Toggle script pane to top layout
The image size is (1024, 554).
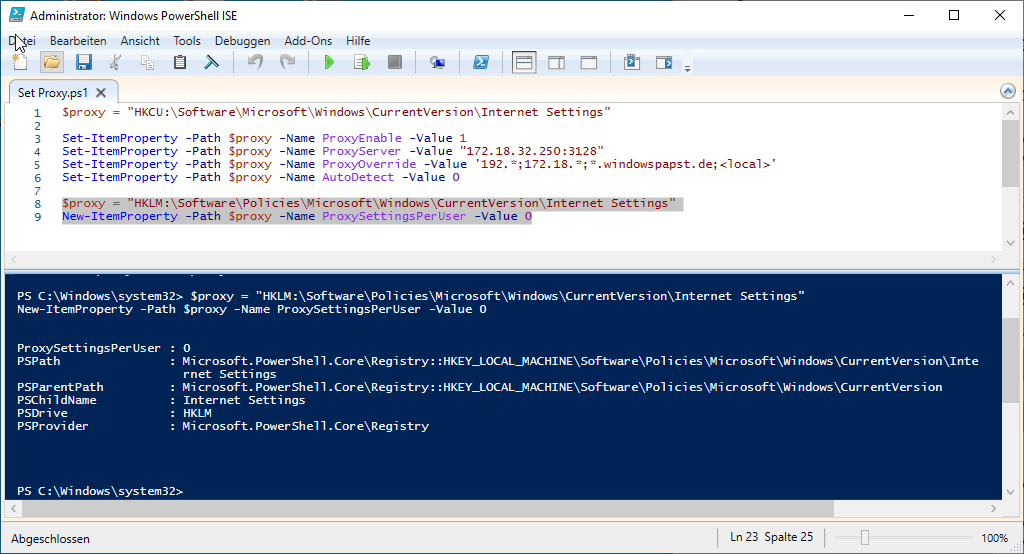pyautogui.click(x=524, y=62)
